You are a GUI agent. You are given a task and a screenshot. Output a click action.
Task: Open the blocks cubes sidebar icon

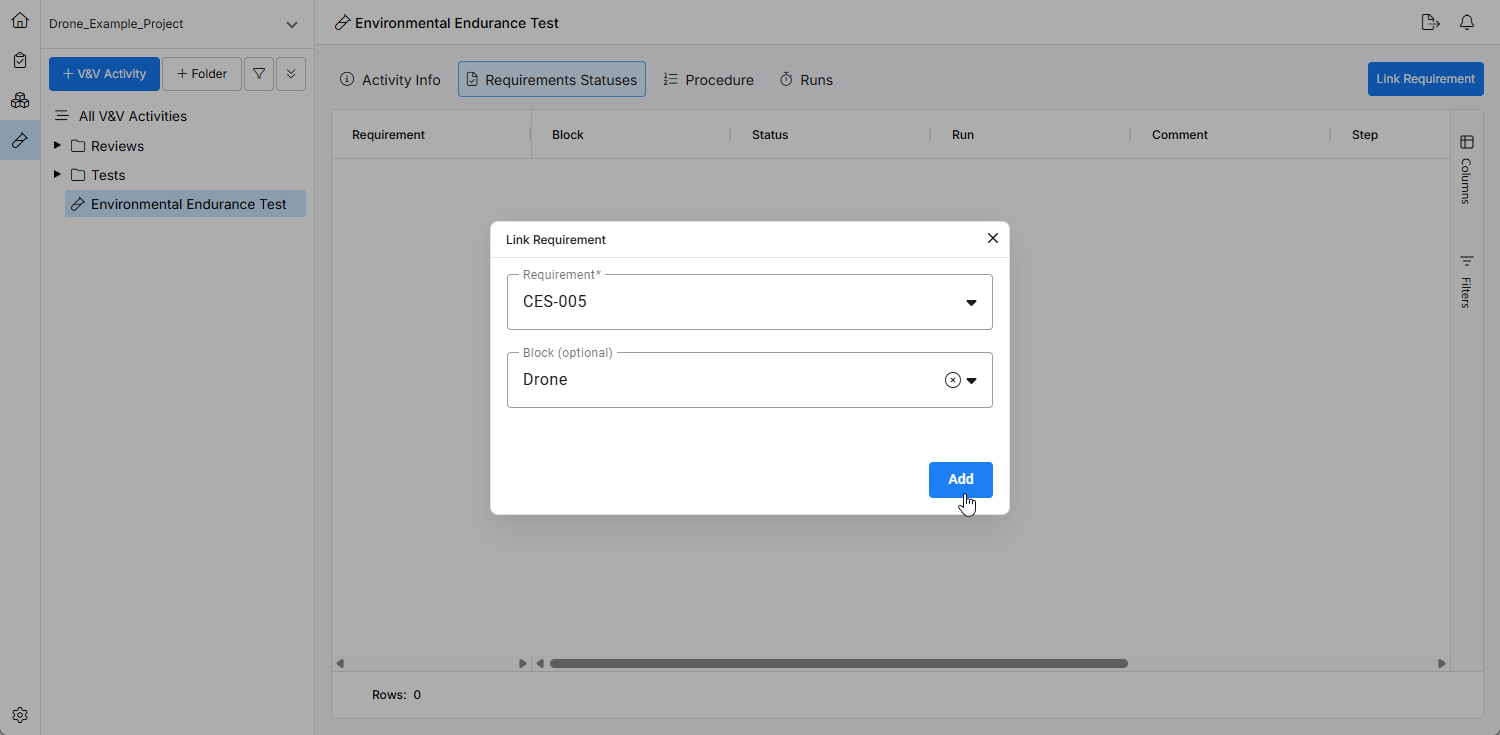point(20,100)
